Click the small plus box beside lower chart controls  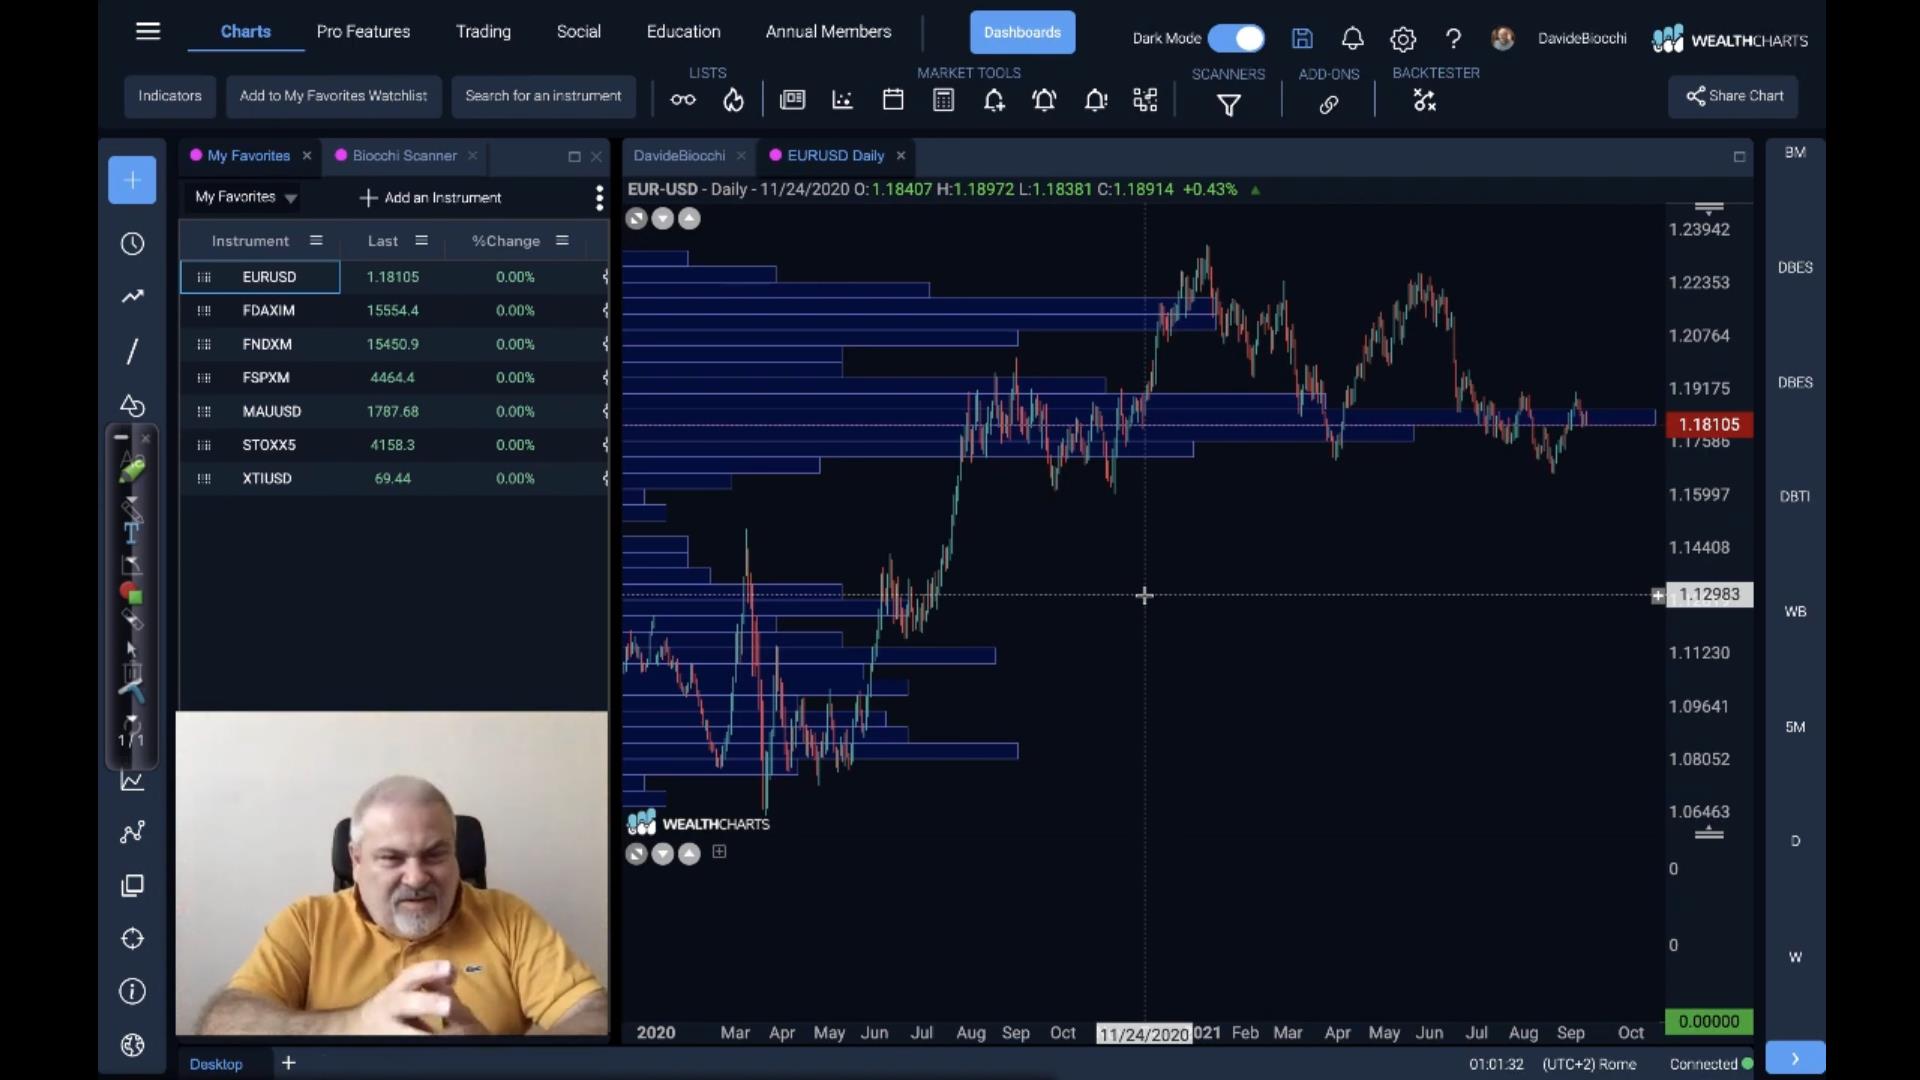[719, 852]
